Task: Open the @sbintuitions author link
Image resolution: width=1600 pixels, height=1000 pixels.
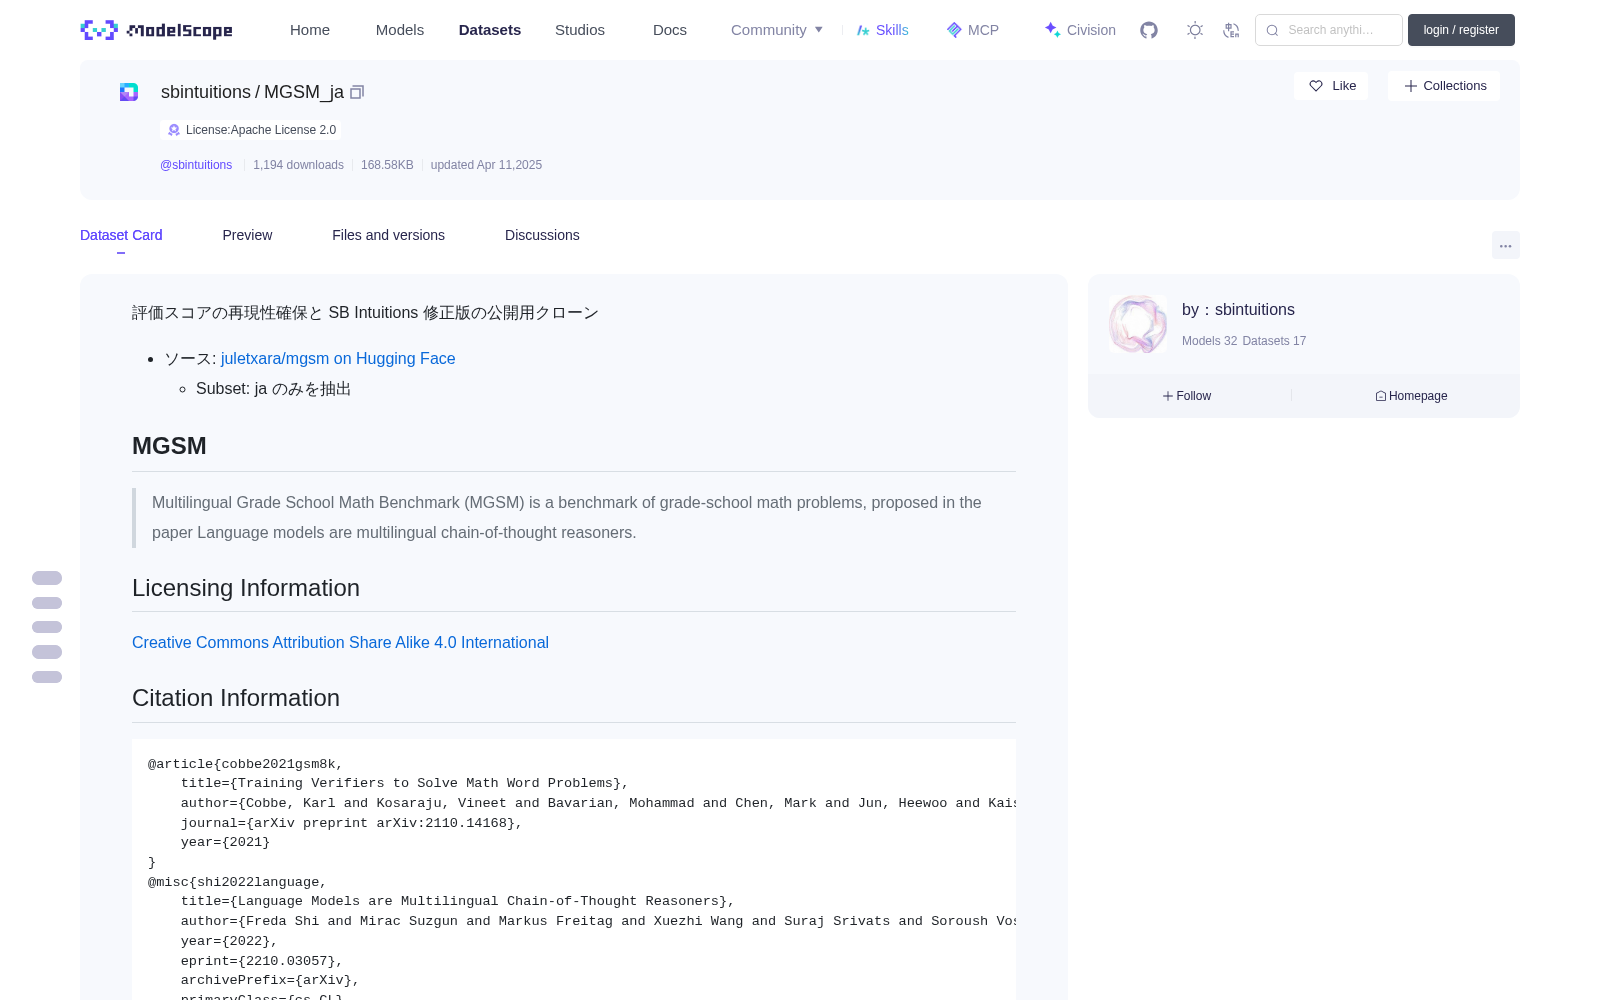Action: [196, 165]
